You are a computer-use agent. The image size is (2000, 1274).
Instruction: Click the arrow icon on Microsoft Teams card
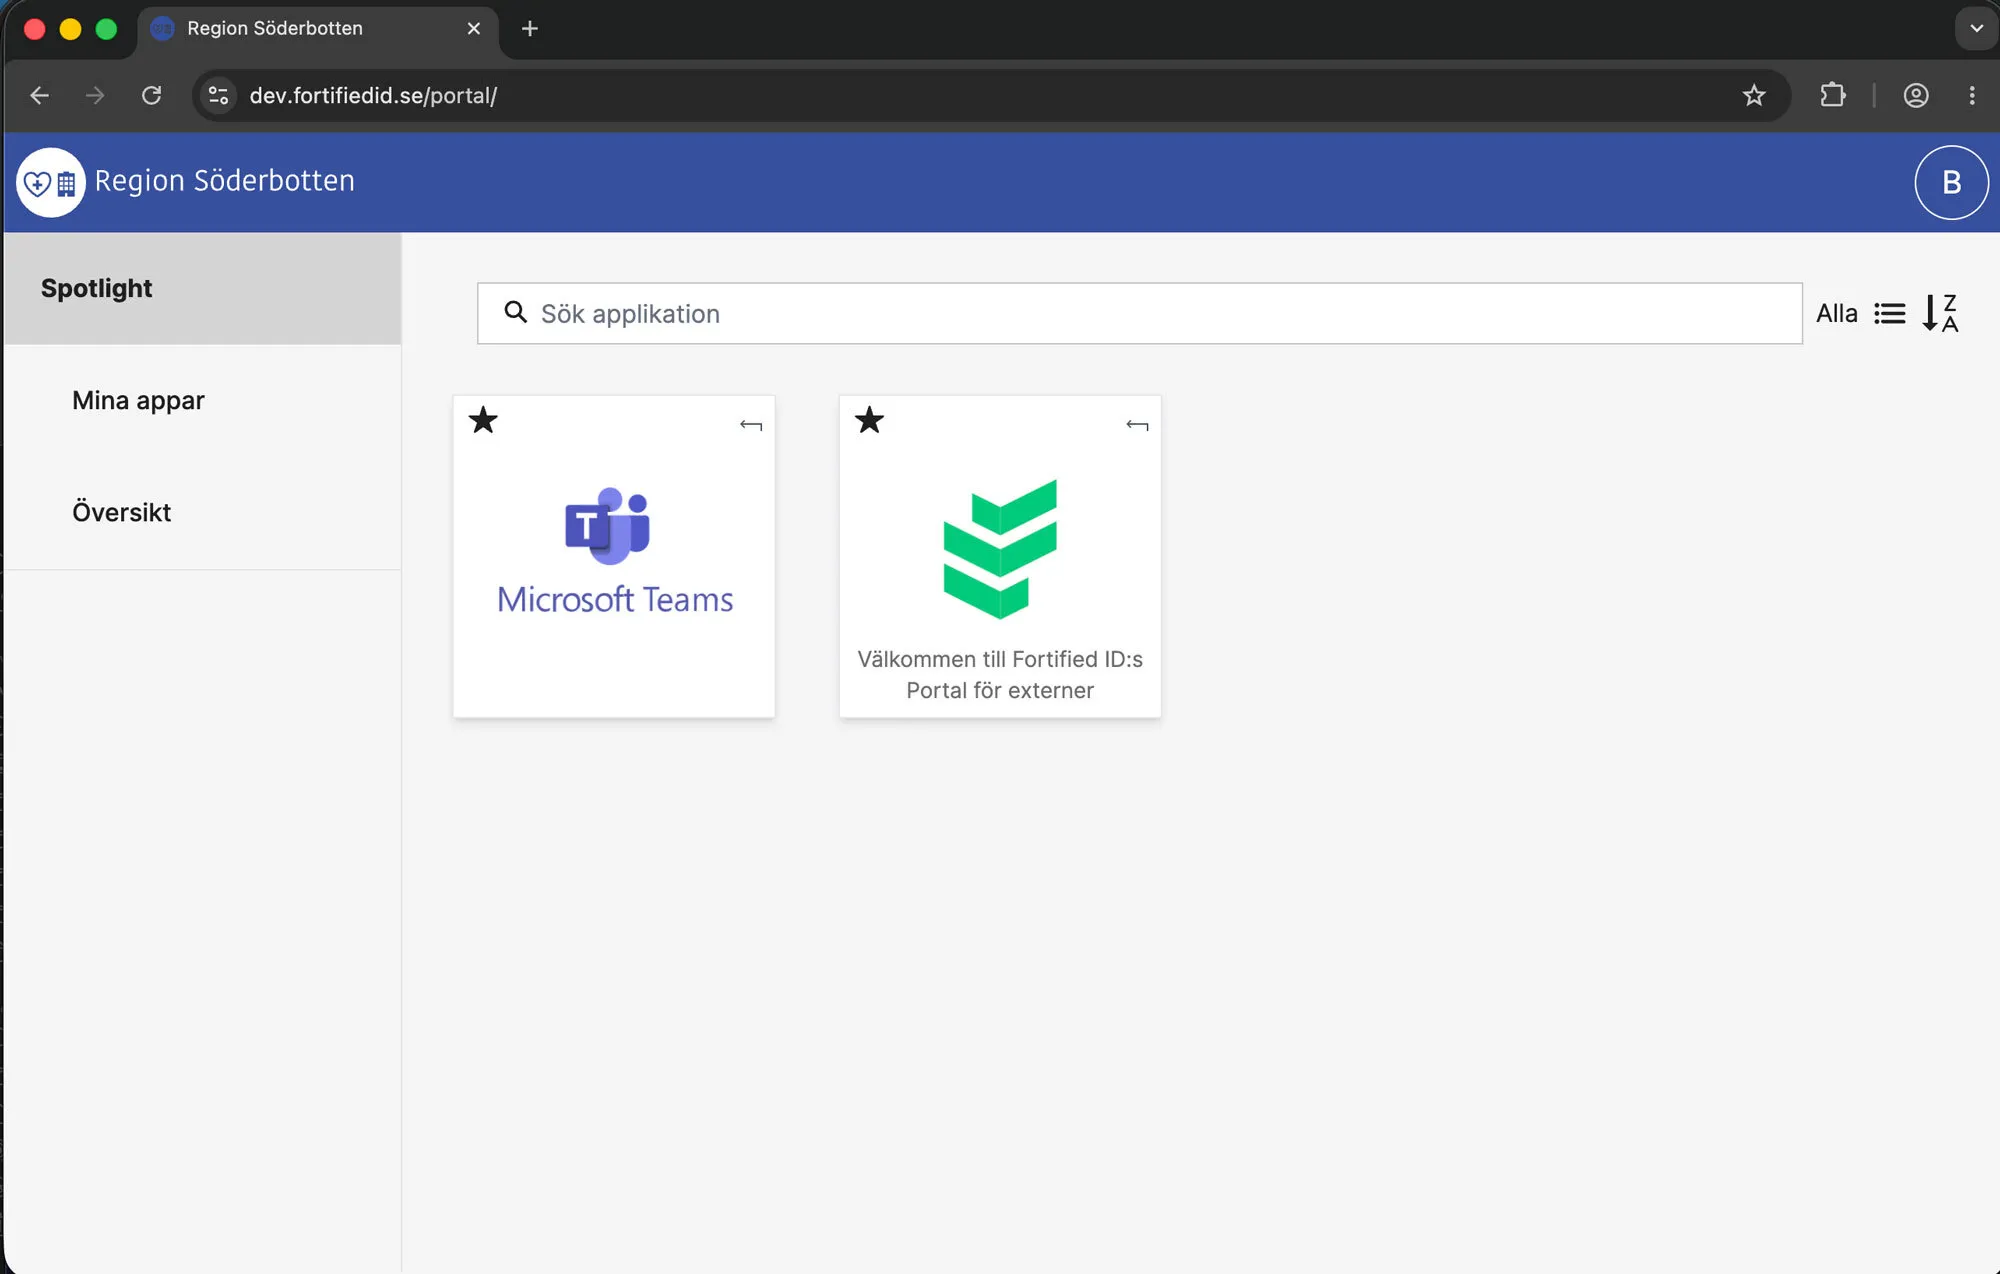pyautogui.click(x=751, y=425)
